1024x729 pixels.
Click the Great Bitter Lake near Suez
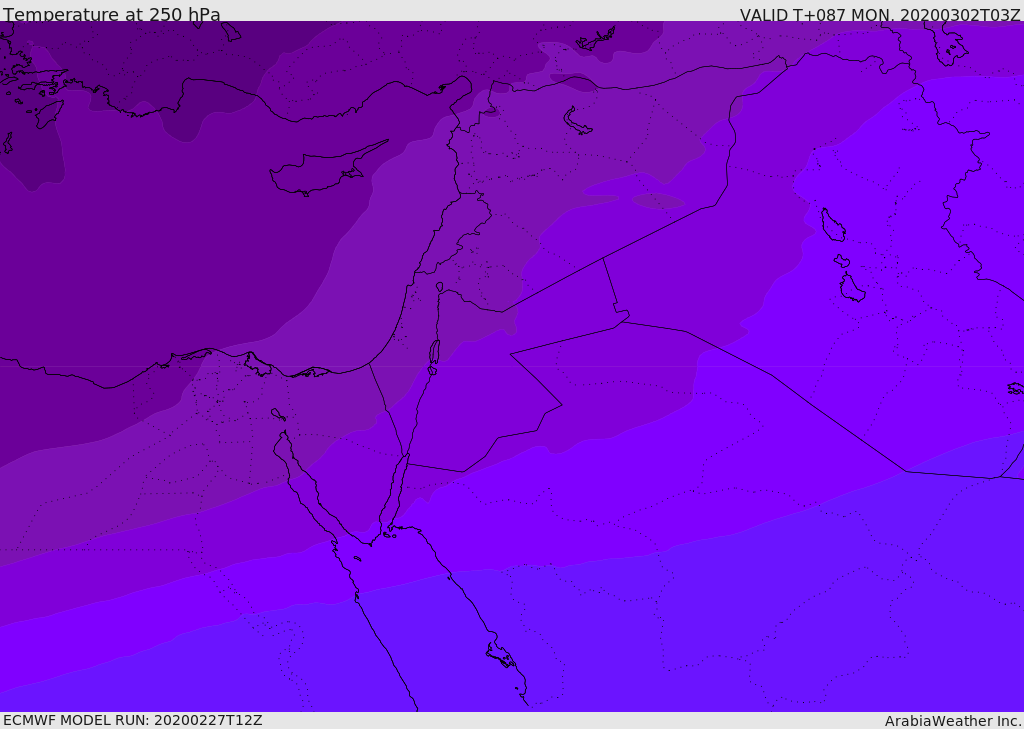pos(278,415)
